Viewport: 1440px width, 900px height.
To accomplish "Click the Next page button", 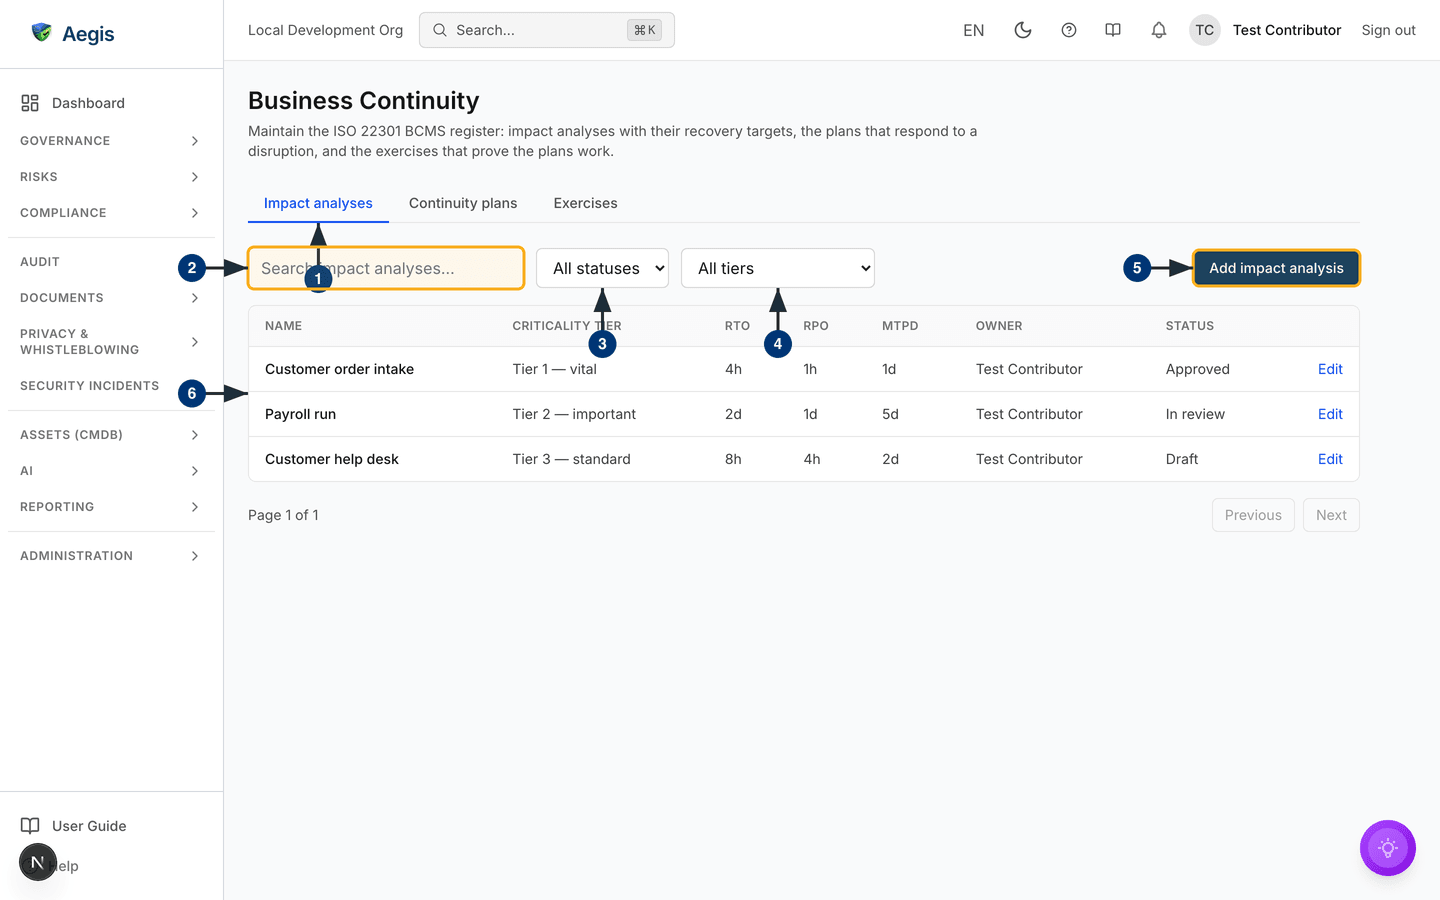I will coord(1331,515).
